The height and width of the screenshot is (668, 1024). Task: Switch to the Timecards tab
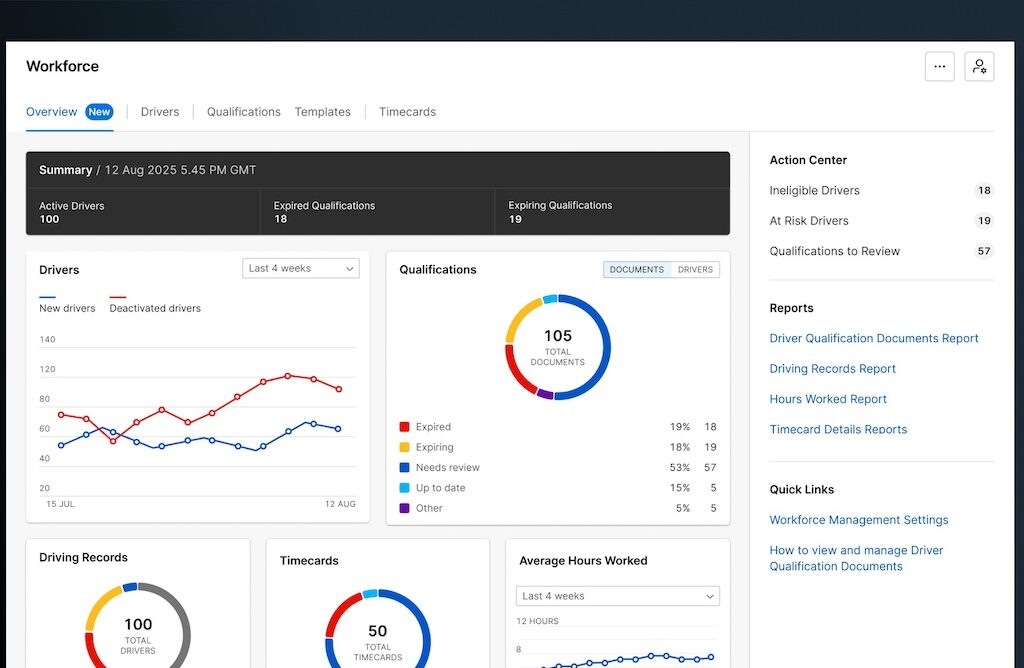(408, 112)
